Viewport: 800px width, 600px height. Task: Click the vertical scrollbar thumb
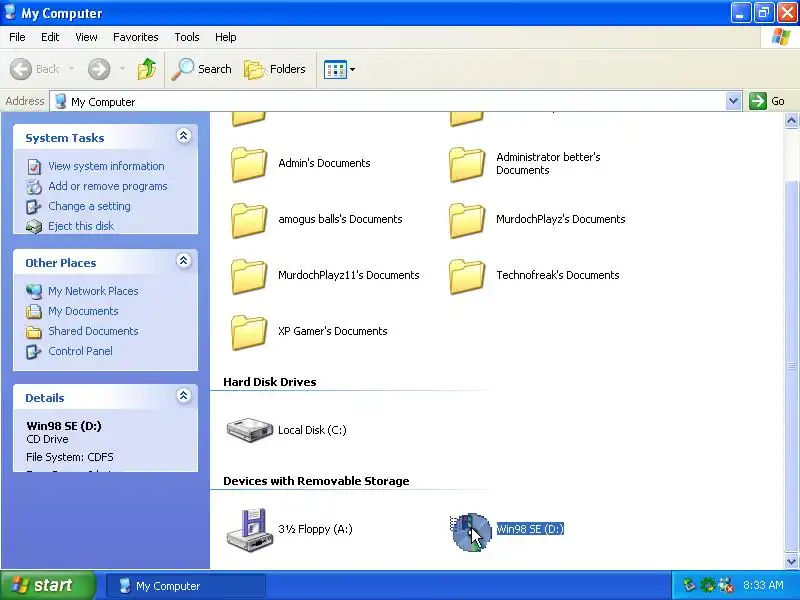click(x=791, y=366)
